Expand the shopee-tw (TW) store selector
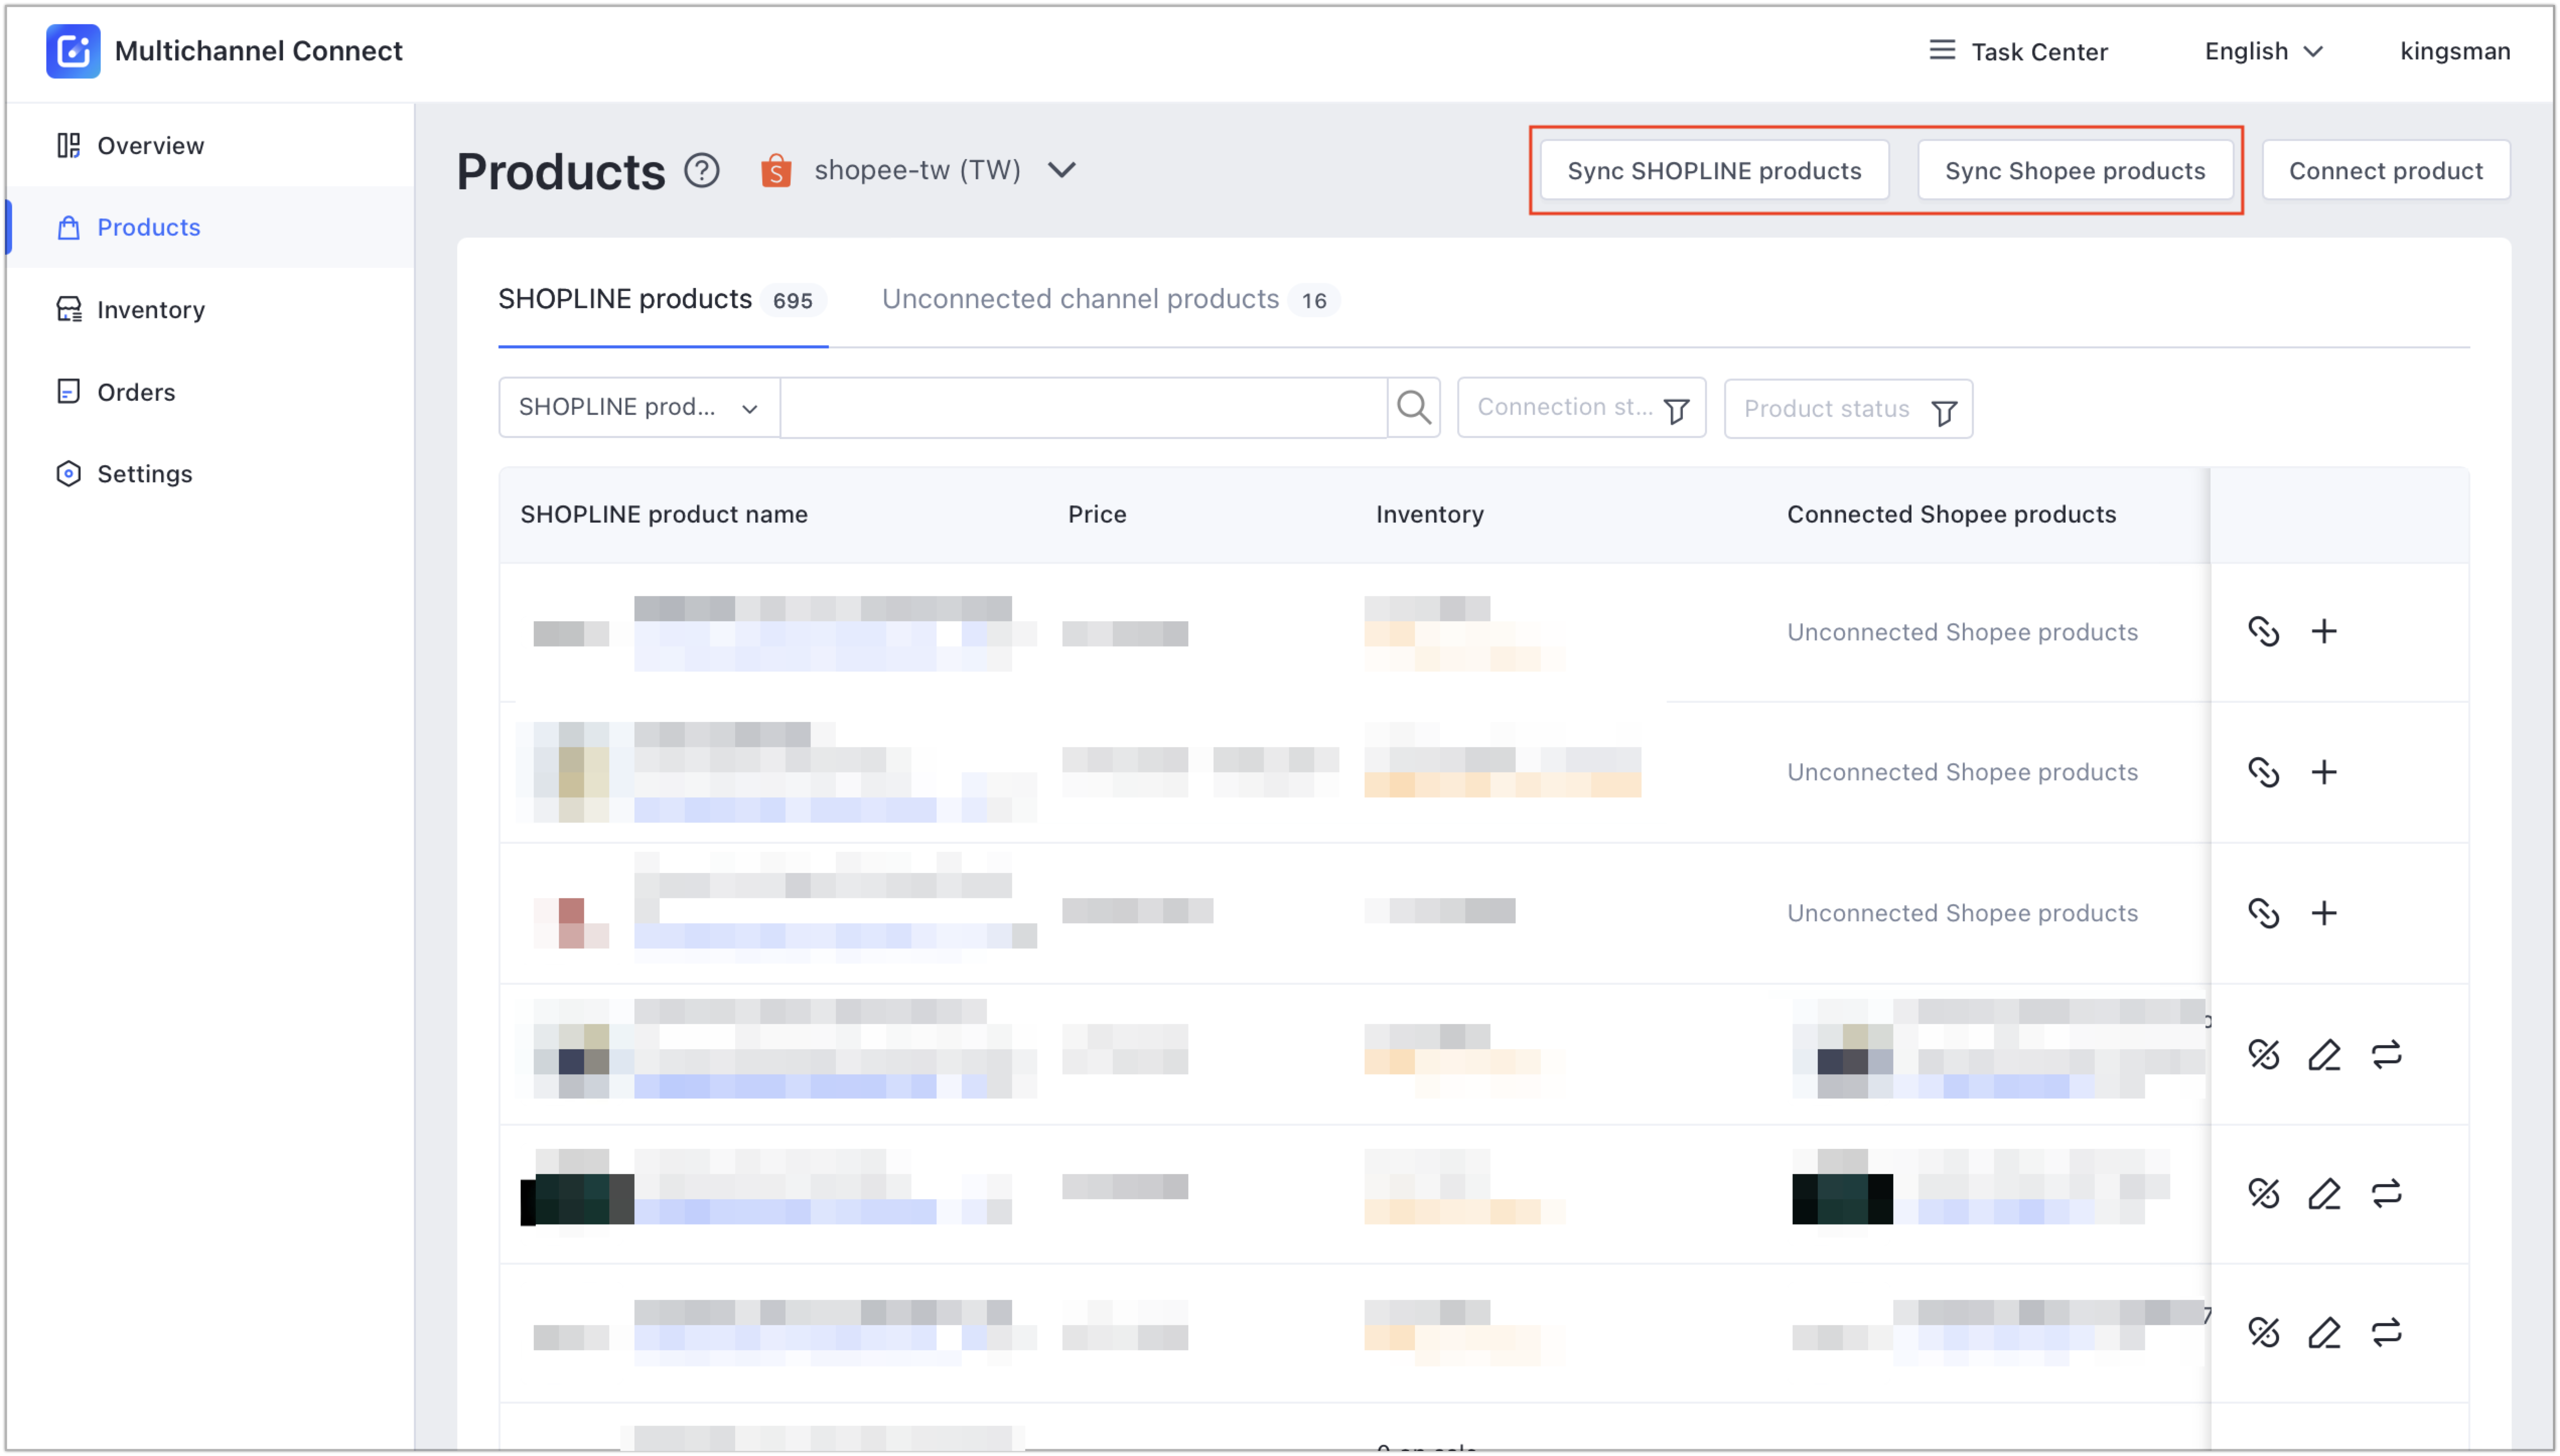Image resolution: width=2560 pixels, height=1456 pixels. point(918,170)
